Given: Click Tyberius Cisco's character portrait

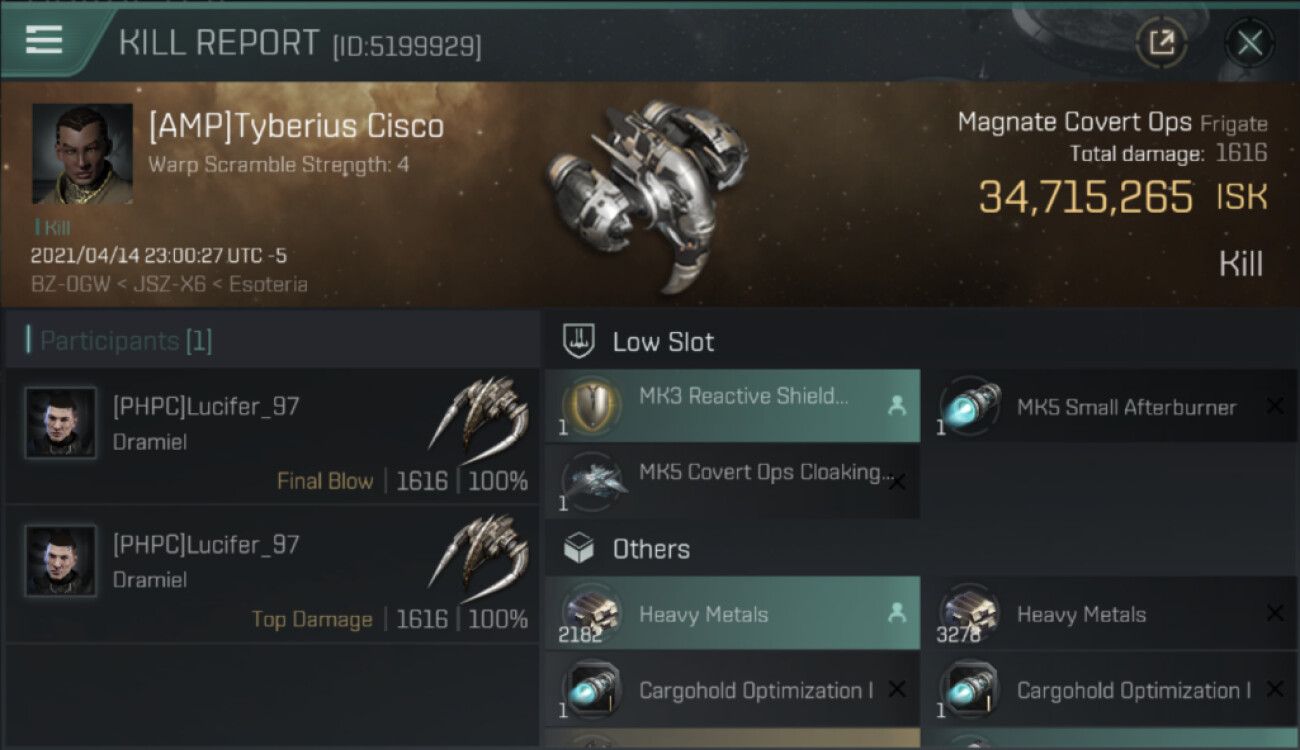Looking at the screenshot, I should pos(82,153).
